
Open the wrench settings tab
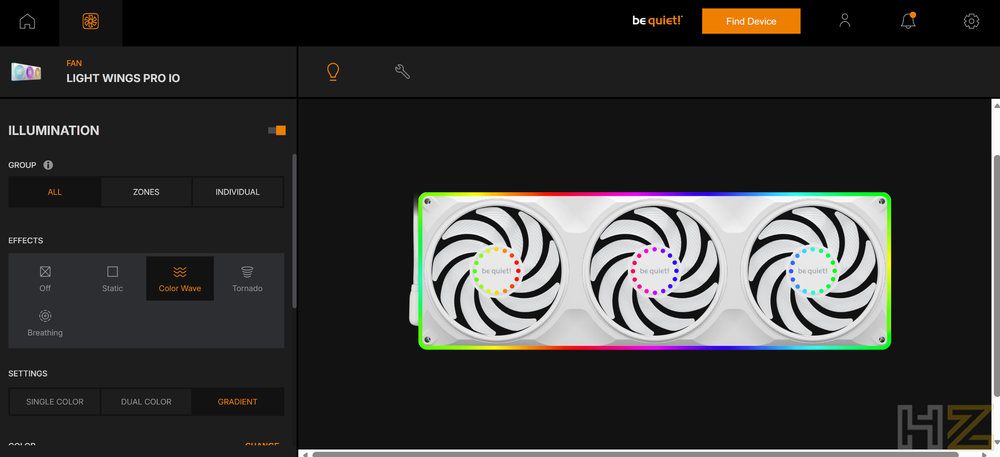click(x=402, y=71)
